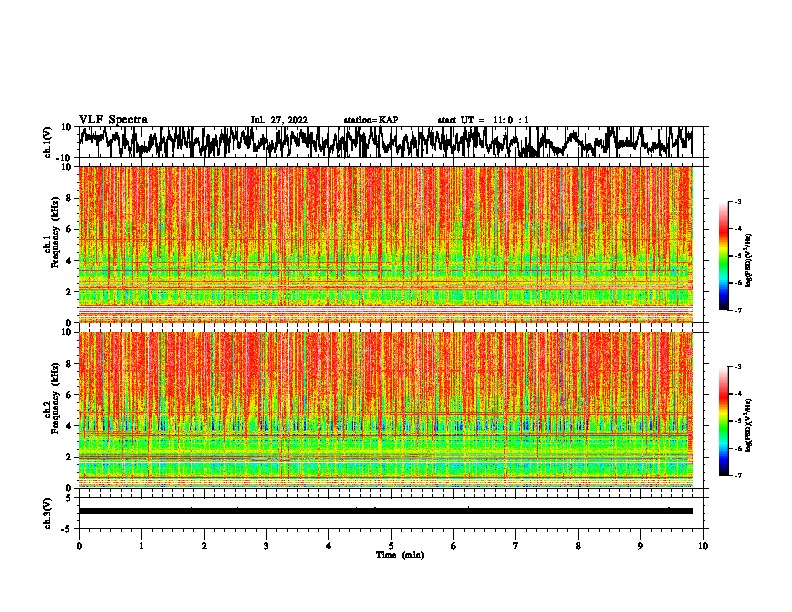The height and width of the screenshot is (612, 792).
Task: Click the "6" kHz tick of ch.1 spectrogram
Action: coord(69,229)
